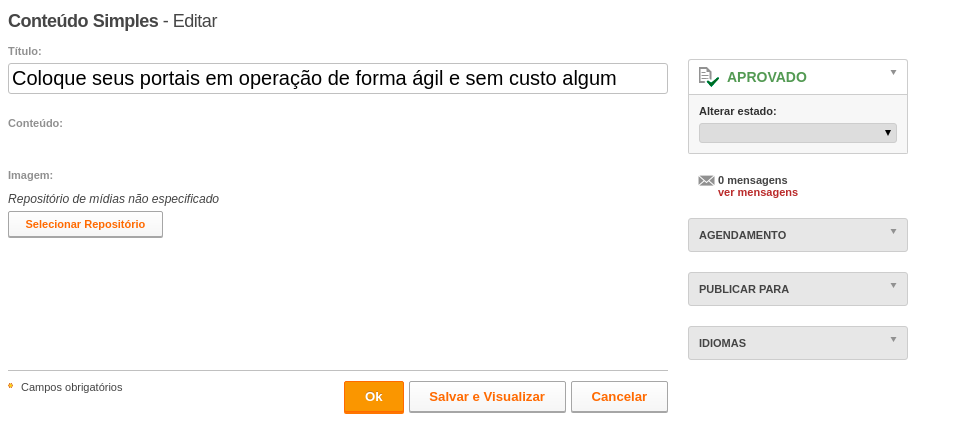Expand PUBLICAR PARA using its arrow

(894, 286)
